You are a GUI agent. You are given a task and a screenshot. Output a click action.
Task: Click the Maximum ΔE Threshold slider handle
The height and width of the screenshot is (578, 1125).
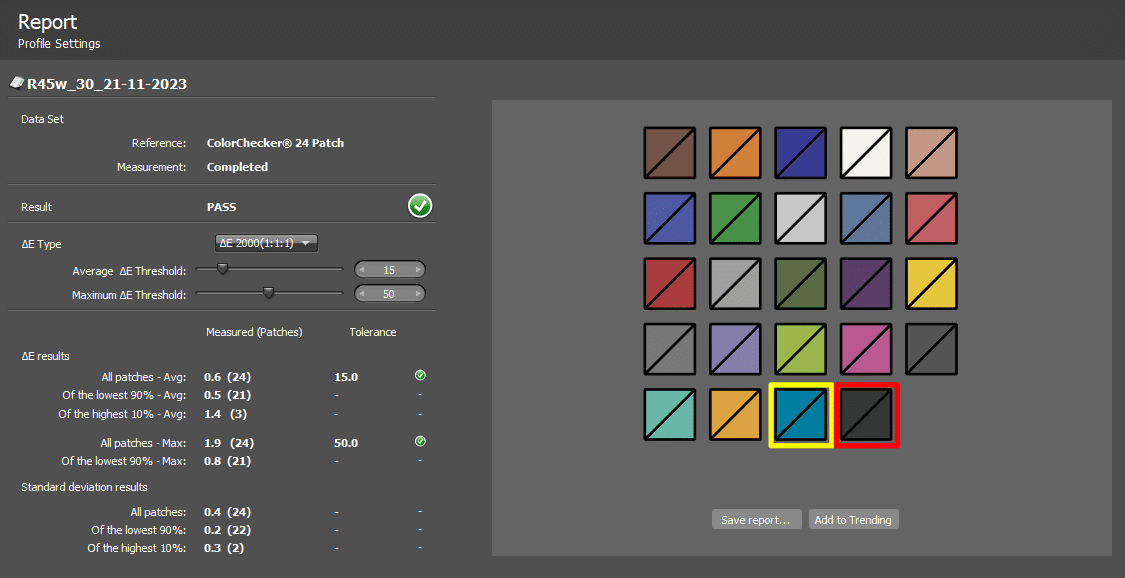coord(268,293)
